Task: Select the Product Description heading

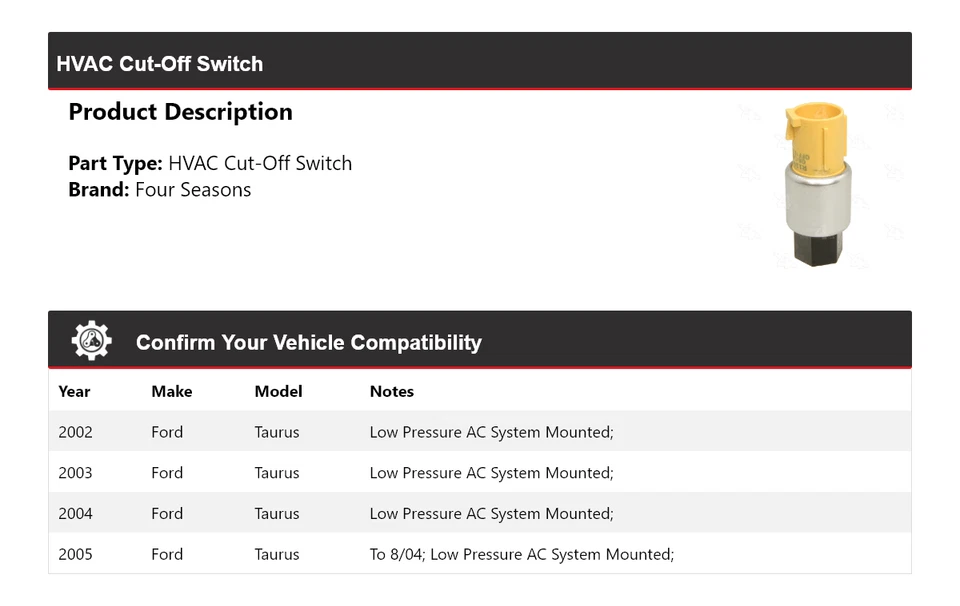Action: pyautogui.click(x=180, y=112)
